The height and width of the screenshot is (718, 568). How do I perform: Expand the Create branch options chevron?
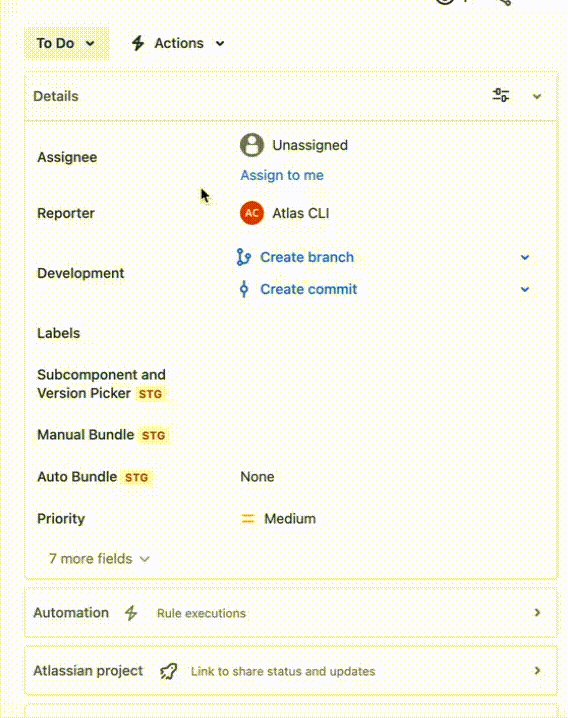pos(525,257)
